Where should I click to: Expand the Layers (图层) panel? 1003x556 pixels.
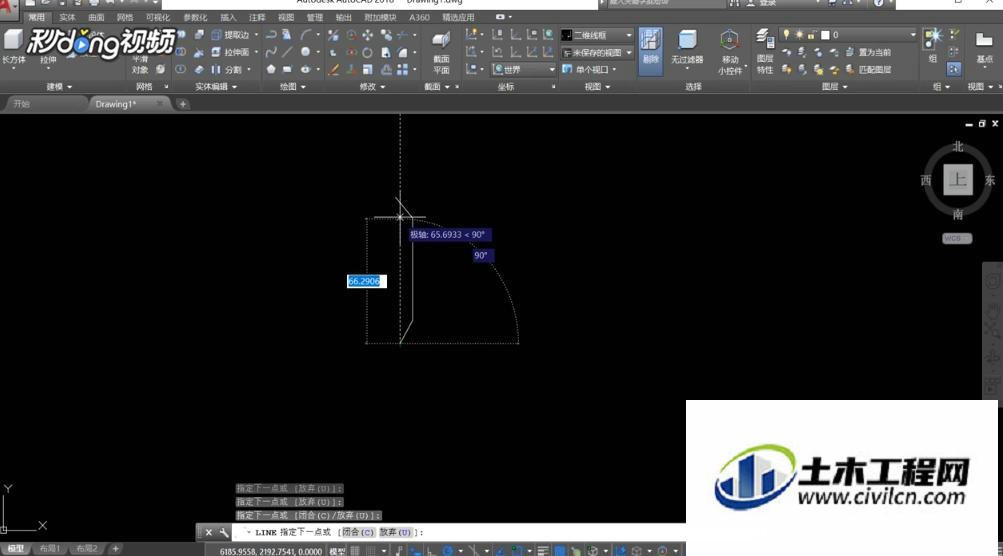pyautogui.click(x=835, y=86)
